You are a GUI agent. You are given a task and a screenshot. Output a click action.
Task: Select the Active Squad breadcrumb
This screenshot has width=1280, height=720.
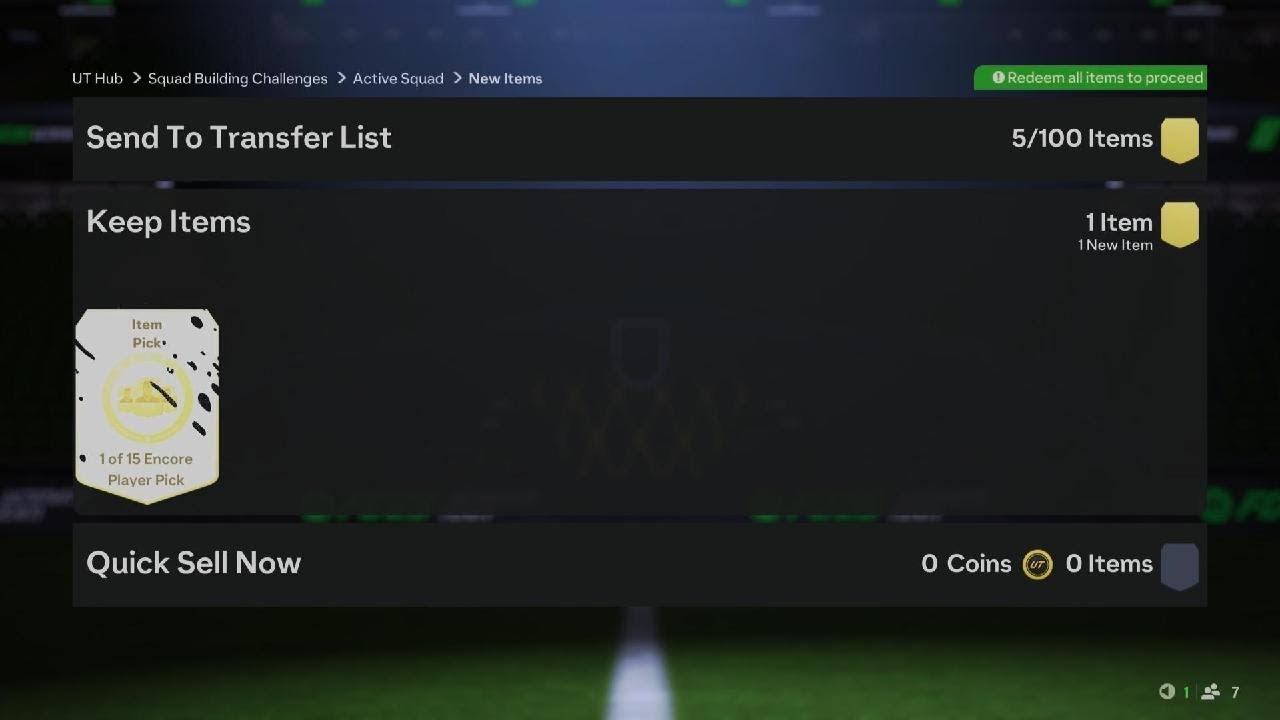398,78
